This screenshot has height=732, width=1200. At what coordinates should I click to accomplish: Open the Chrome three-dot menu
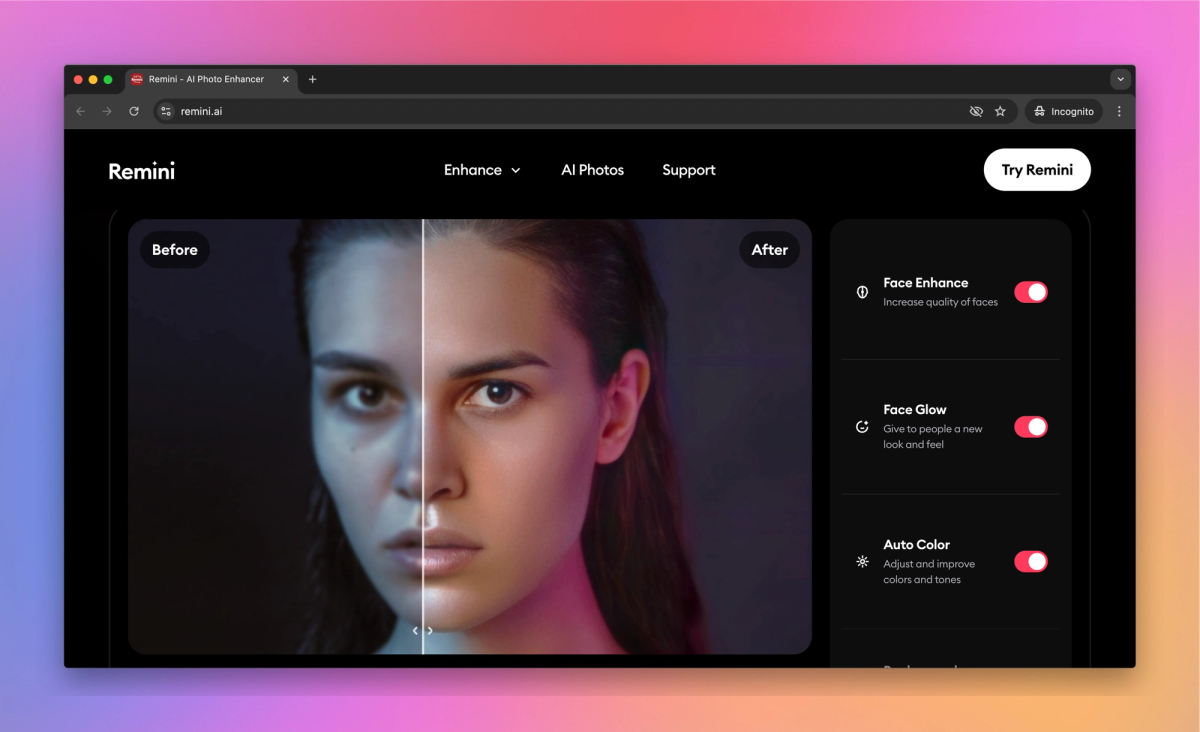1119,111
